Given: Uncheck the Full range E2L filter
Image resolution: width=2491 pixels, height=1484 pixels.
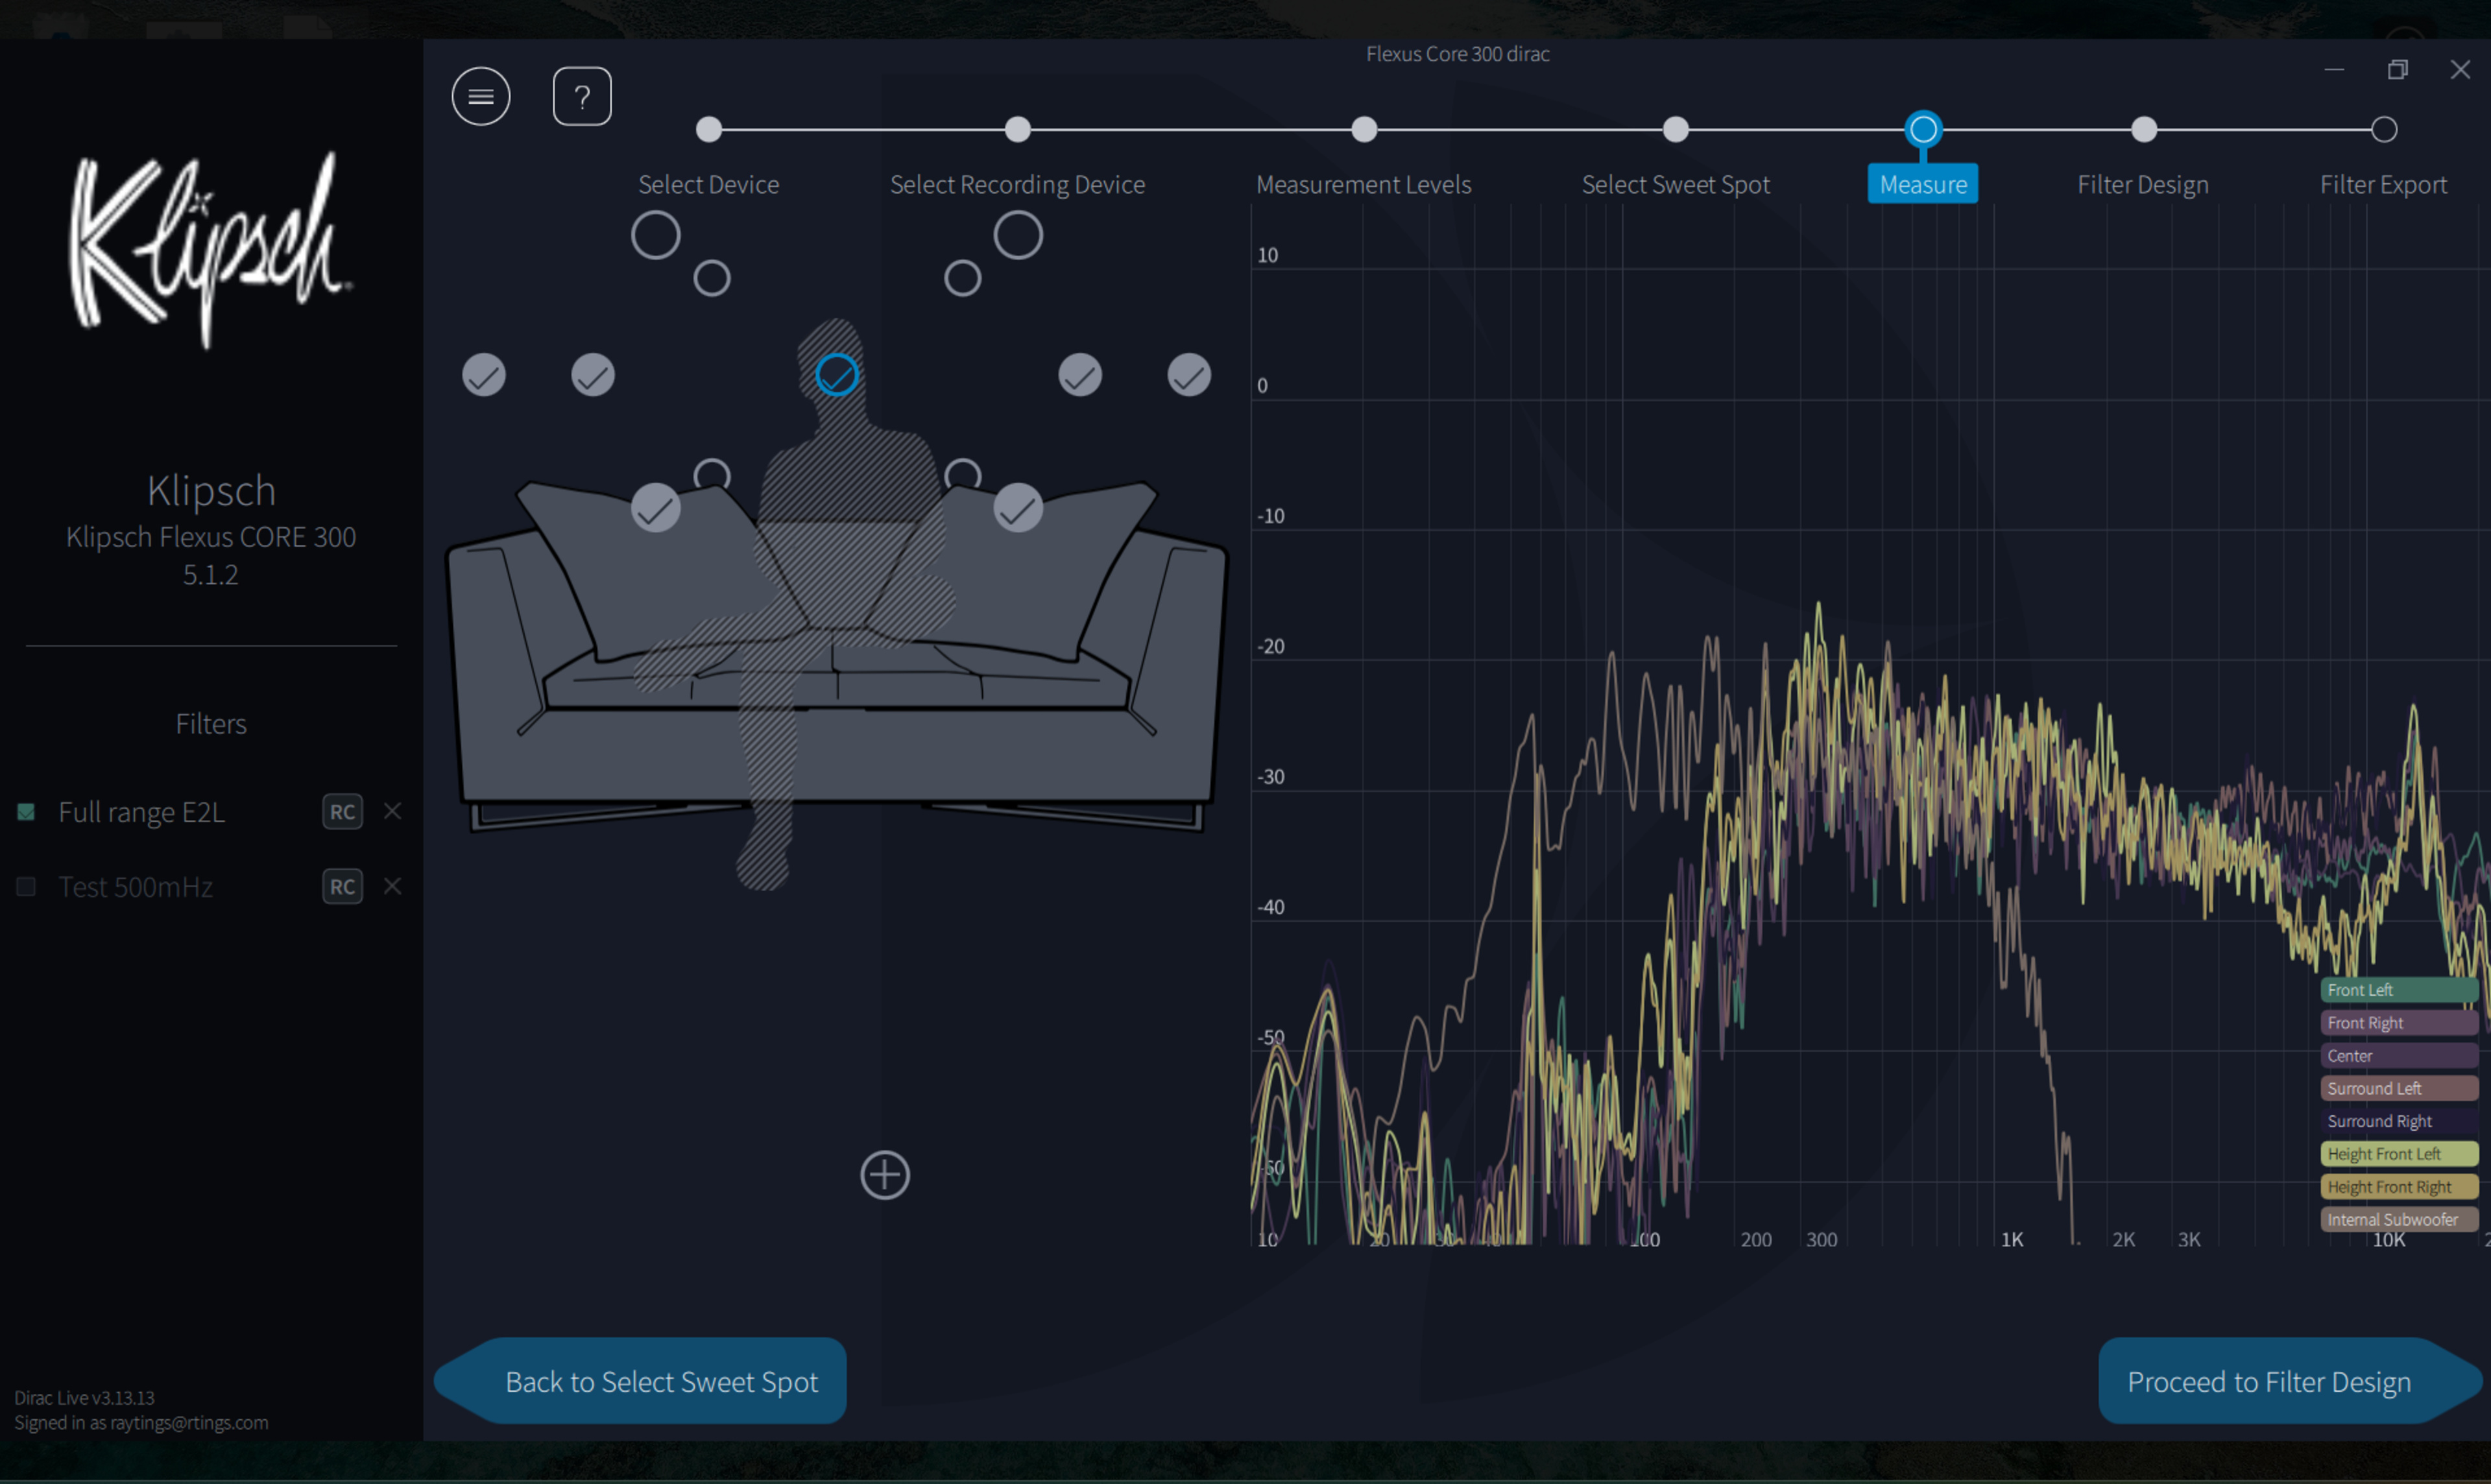Looking at the screenshot, I should point(27,811).
